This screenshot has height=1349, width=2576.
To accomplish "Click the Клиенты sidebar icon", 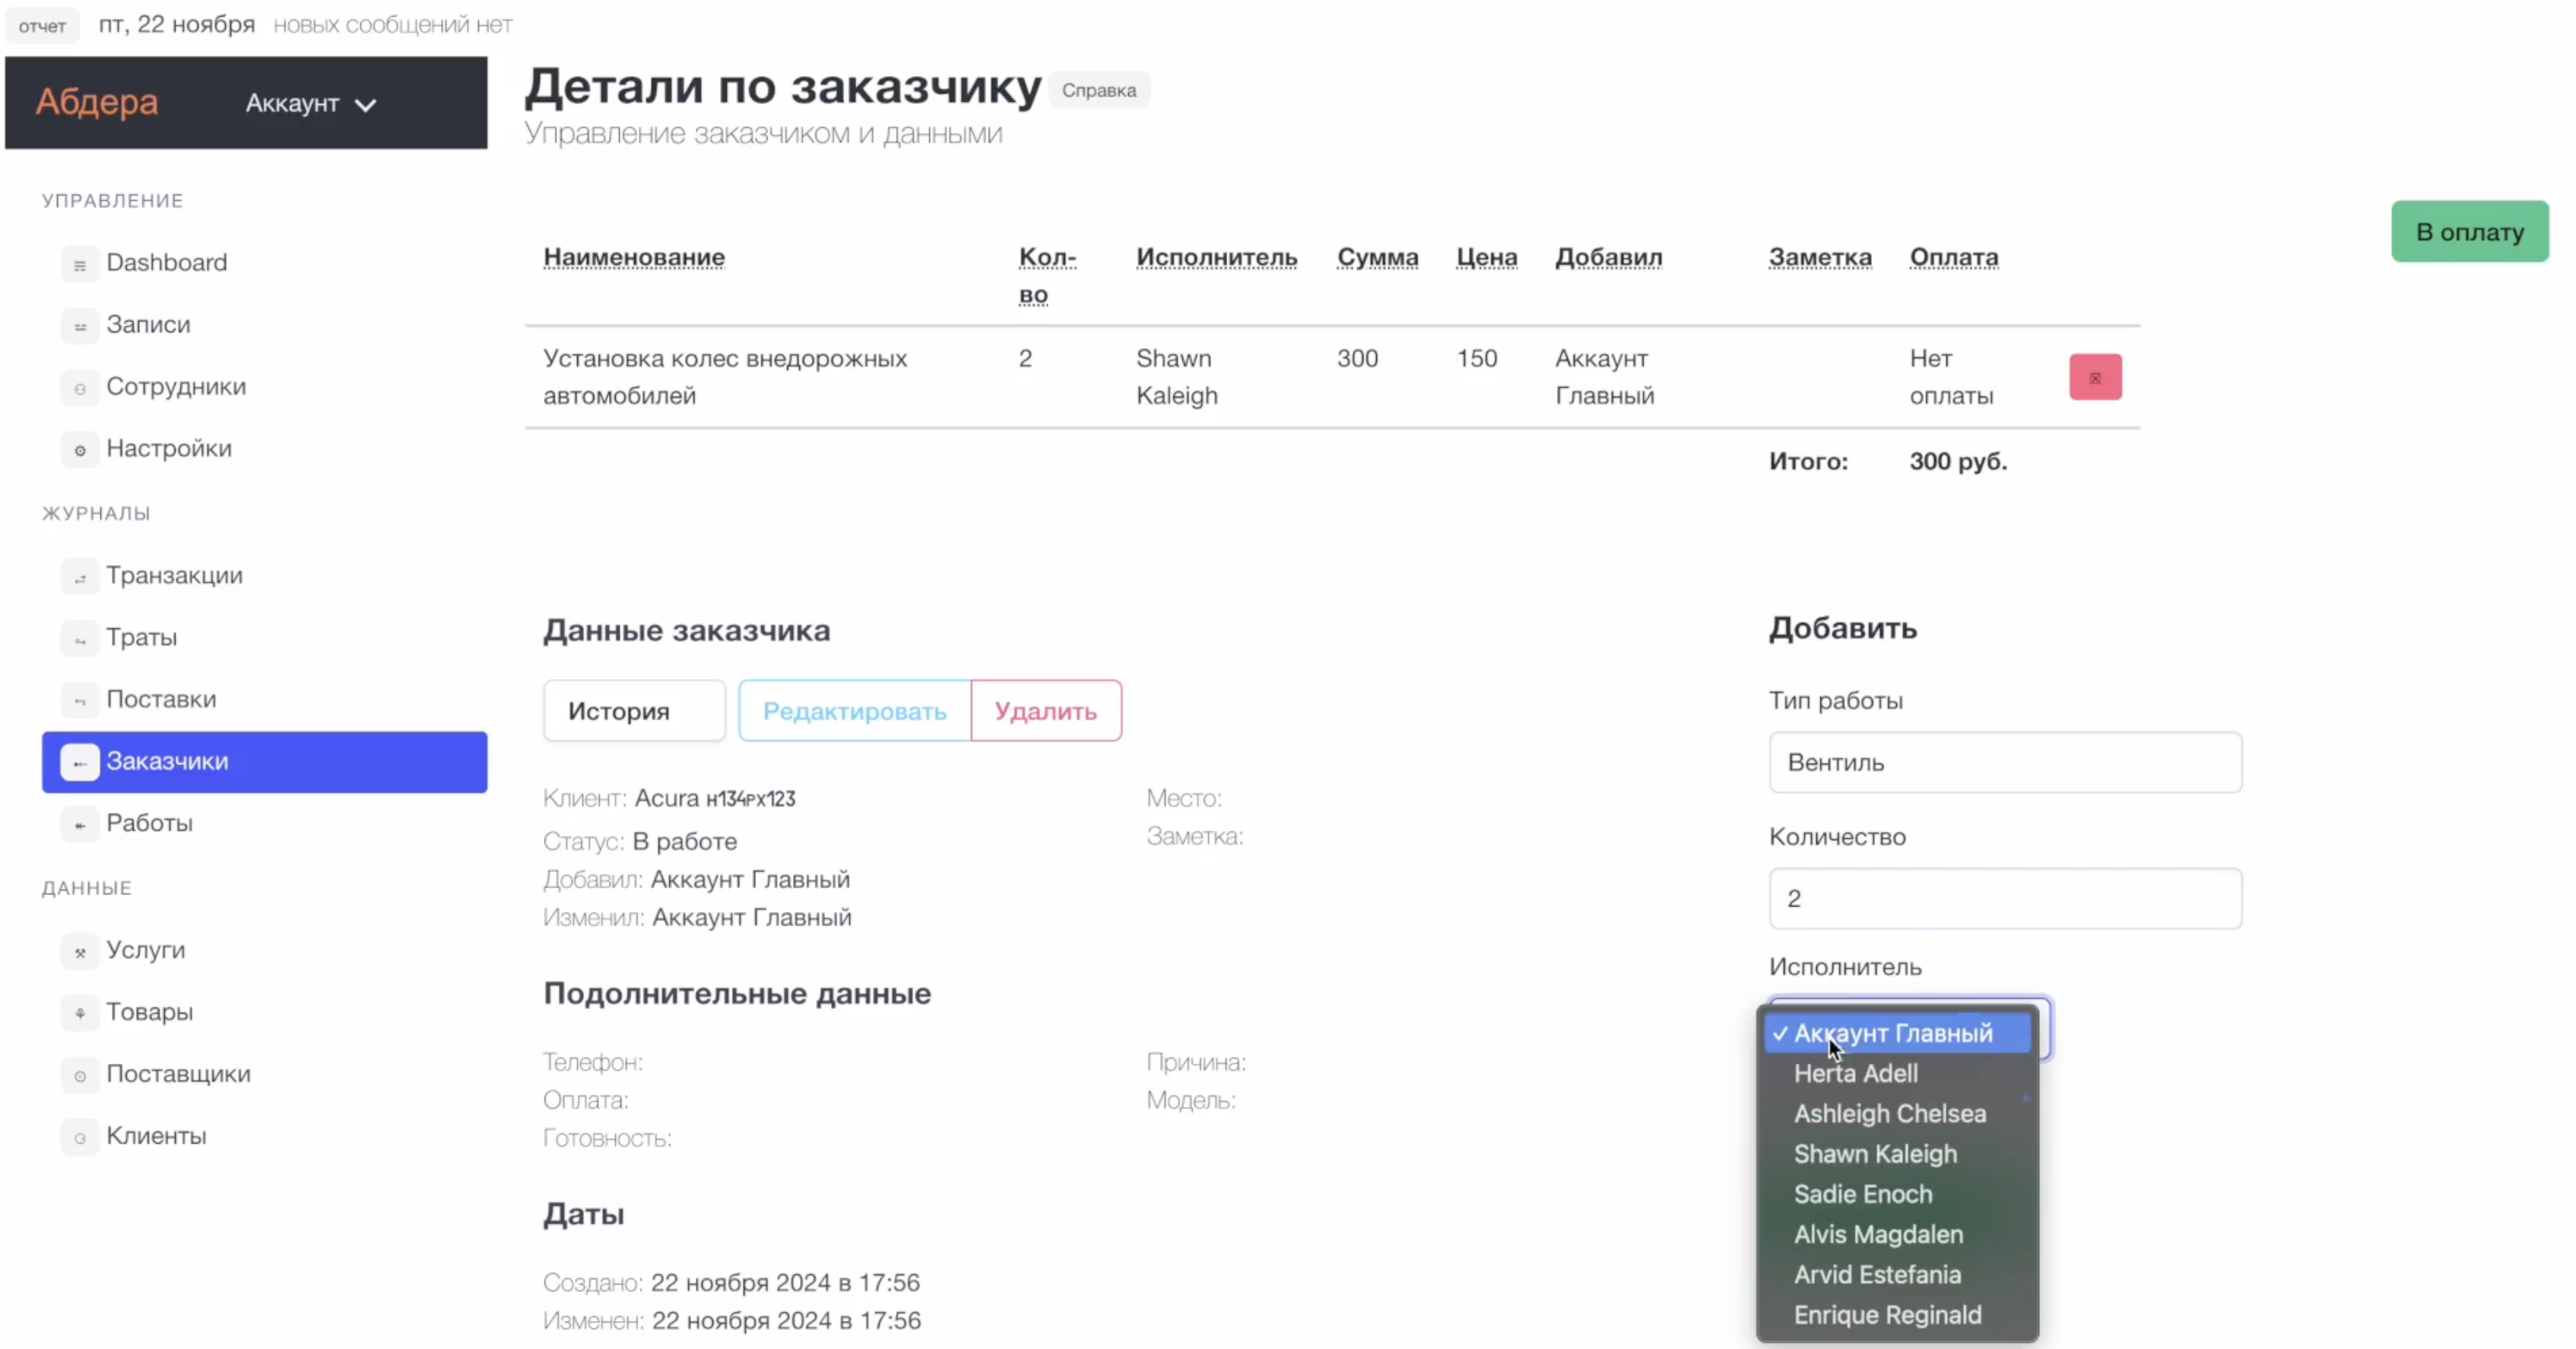I will tap(80, 1138).
